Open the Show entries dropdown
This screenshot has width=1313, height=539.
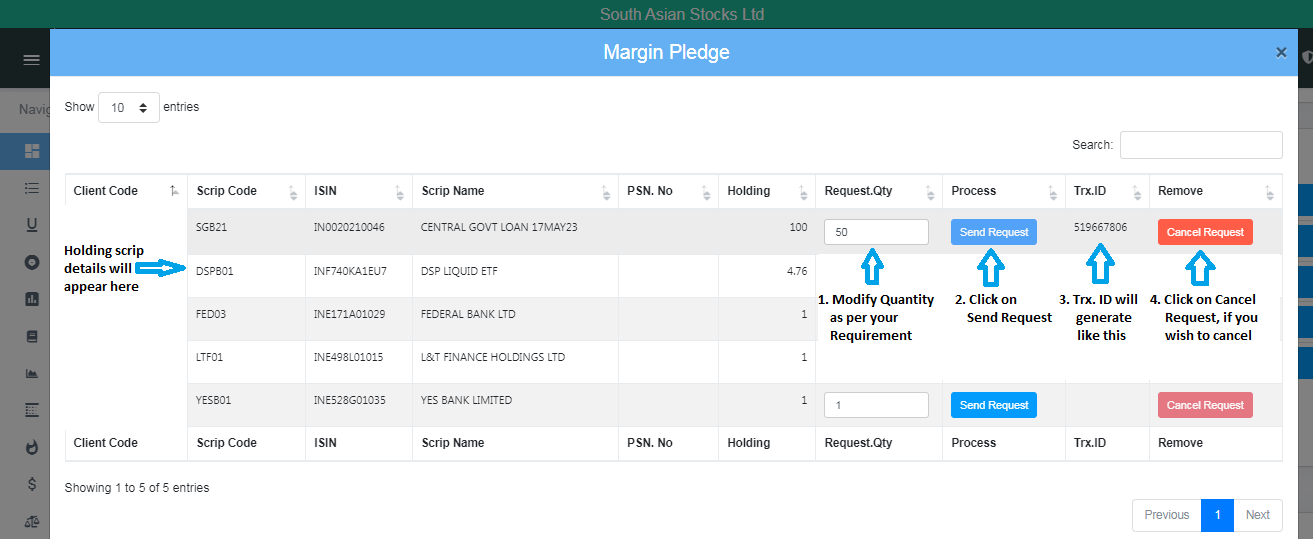pyautogui.click(x=129, y=108)
